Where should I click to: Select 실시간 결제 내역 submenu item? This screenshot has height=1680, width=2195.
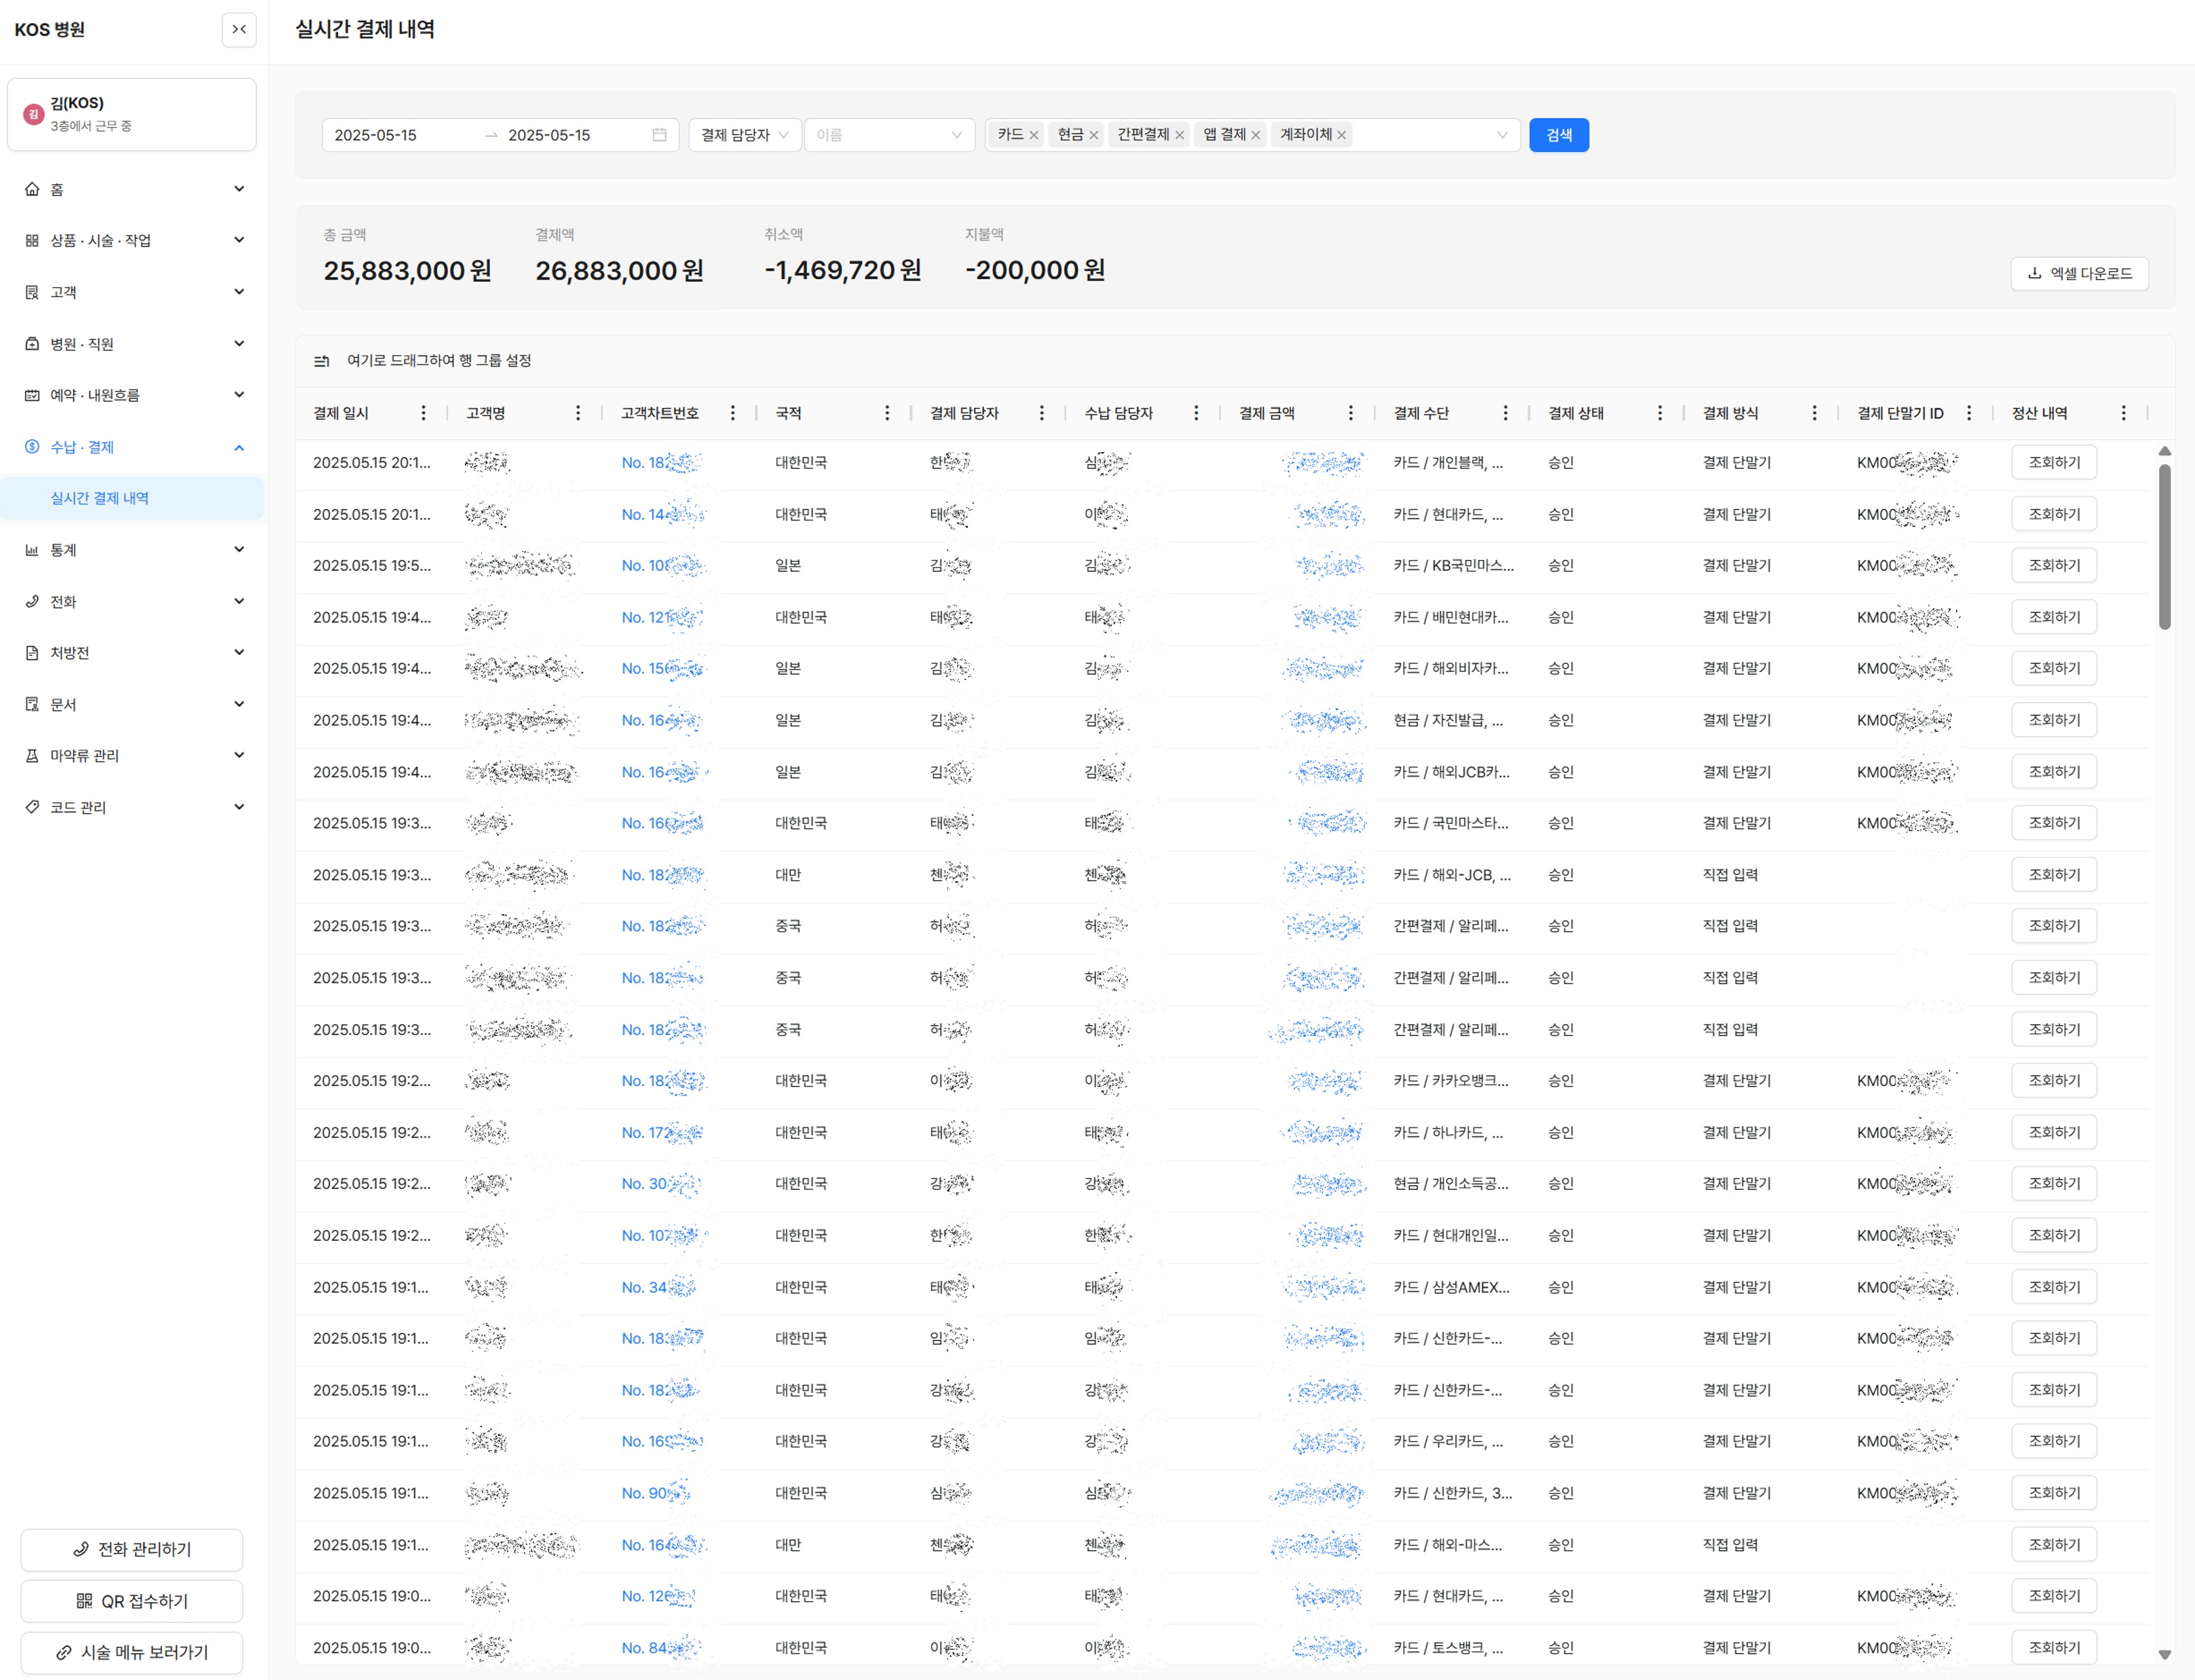[x=100, y=498]
